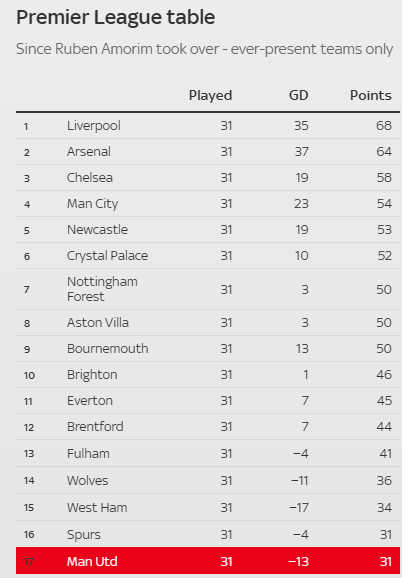
Task: Click the Man City team name
Action: (92, 204)
